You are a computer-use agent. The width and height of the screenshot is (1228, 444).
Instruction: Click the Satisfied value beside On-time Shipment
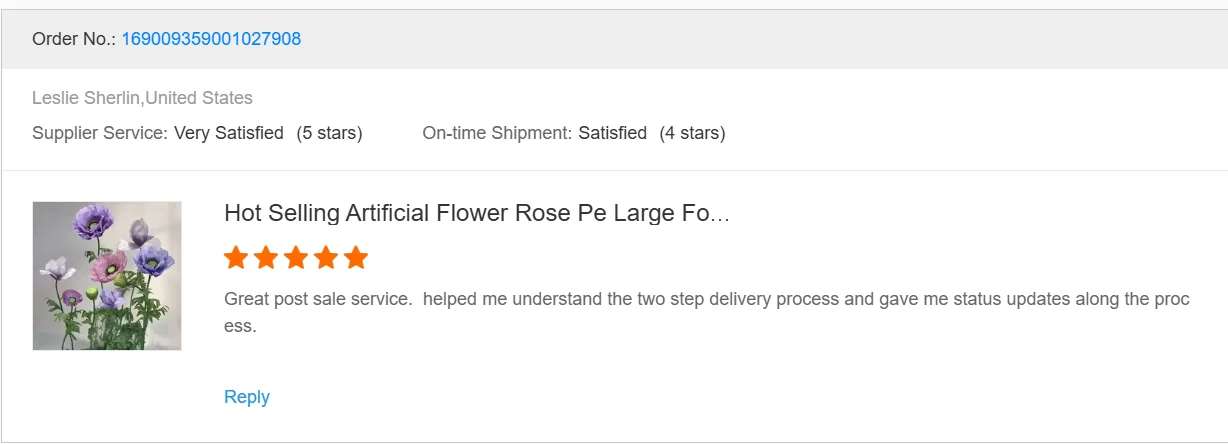click(612, 133)
